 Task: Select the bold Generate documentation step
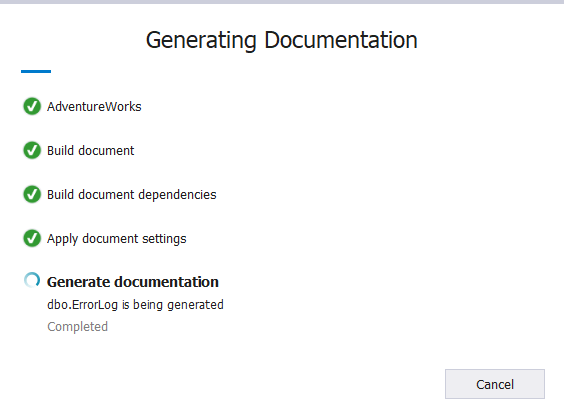coord(133,282)
